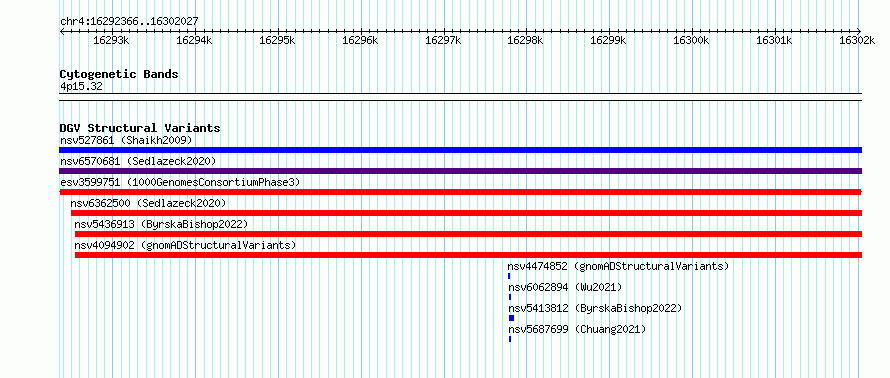Click the nsv527861 (Shaikh2009) variant label
The width and height of the screenshot is (890, 378).
pos(126,140)
